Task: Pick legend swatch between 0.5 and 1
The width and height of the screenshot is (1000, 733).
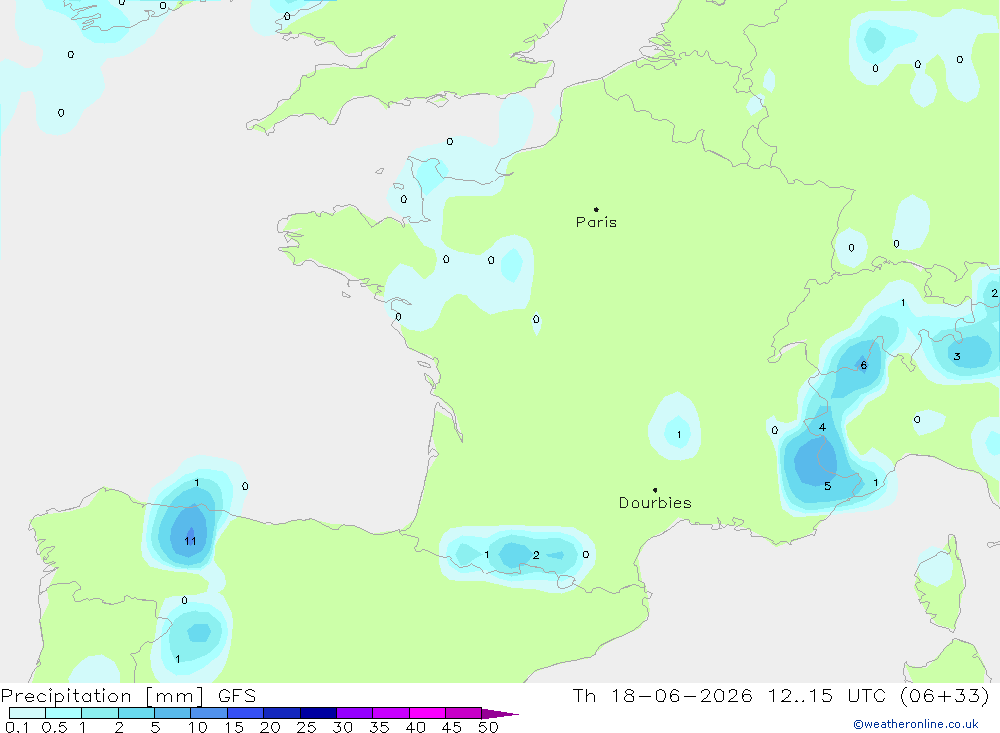Action: pyautogui.click(x=64, y=713)
